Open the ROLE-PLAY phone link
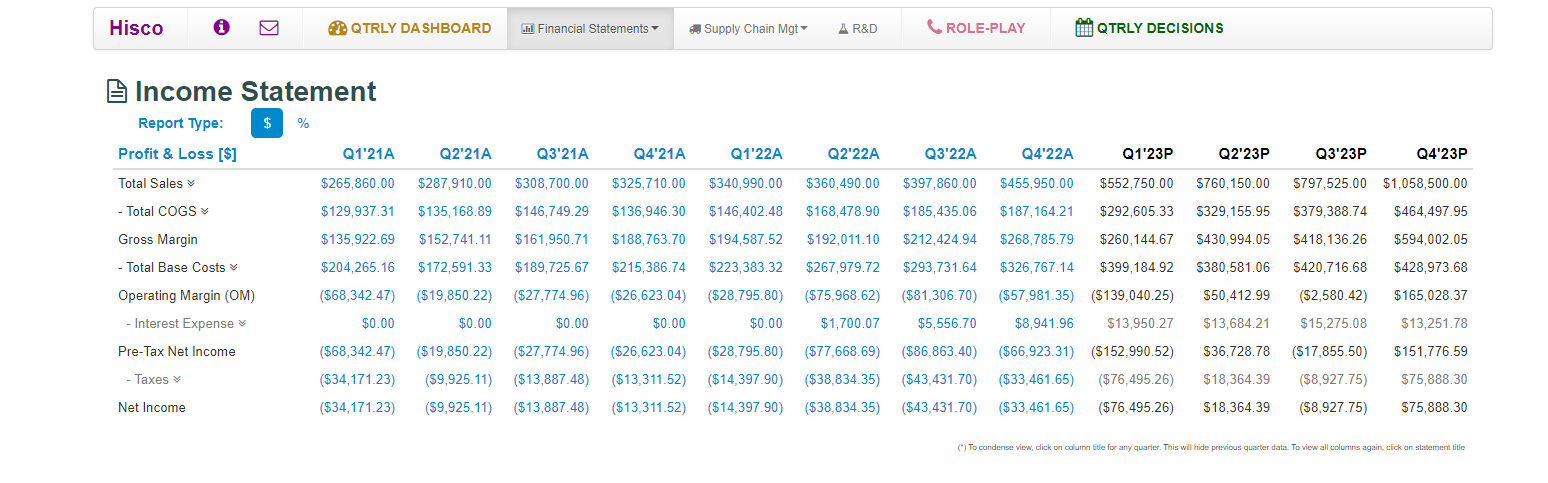Image resolution: width=1548 pixels, height=483 pixels. (x=976, y=28)
